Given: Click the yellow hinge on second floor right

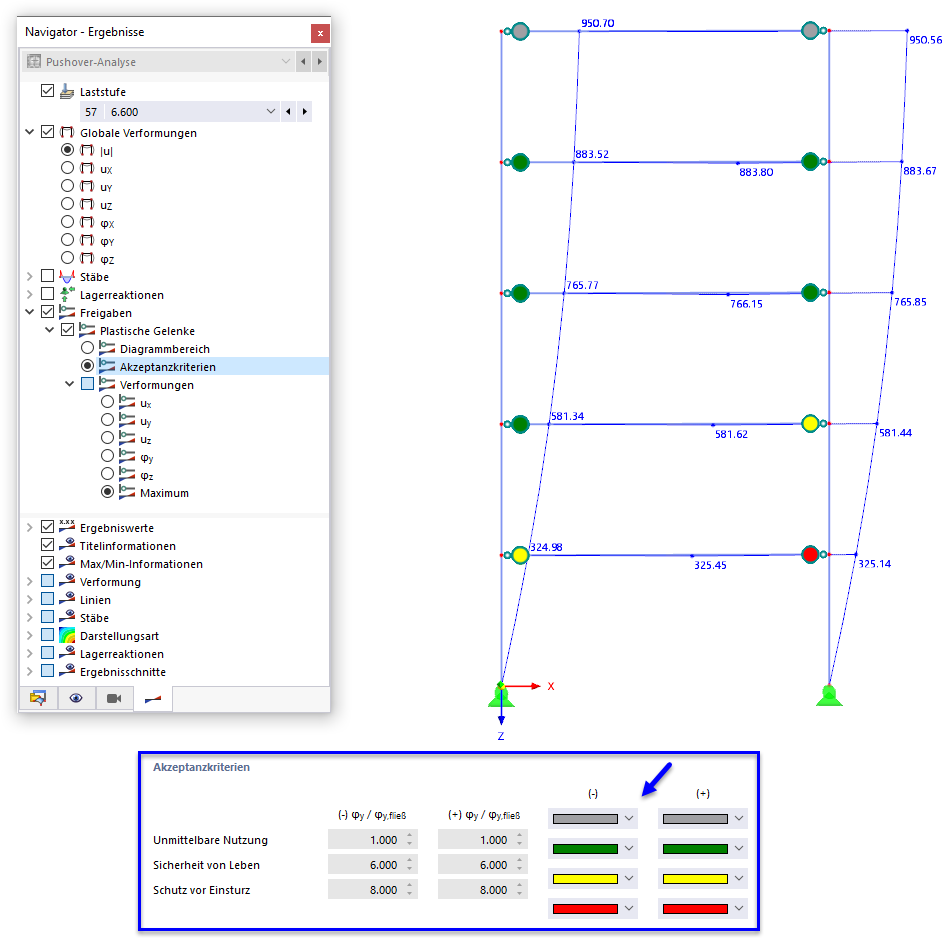Looking at the screenshot, I should 810,424.
